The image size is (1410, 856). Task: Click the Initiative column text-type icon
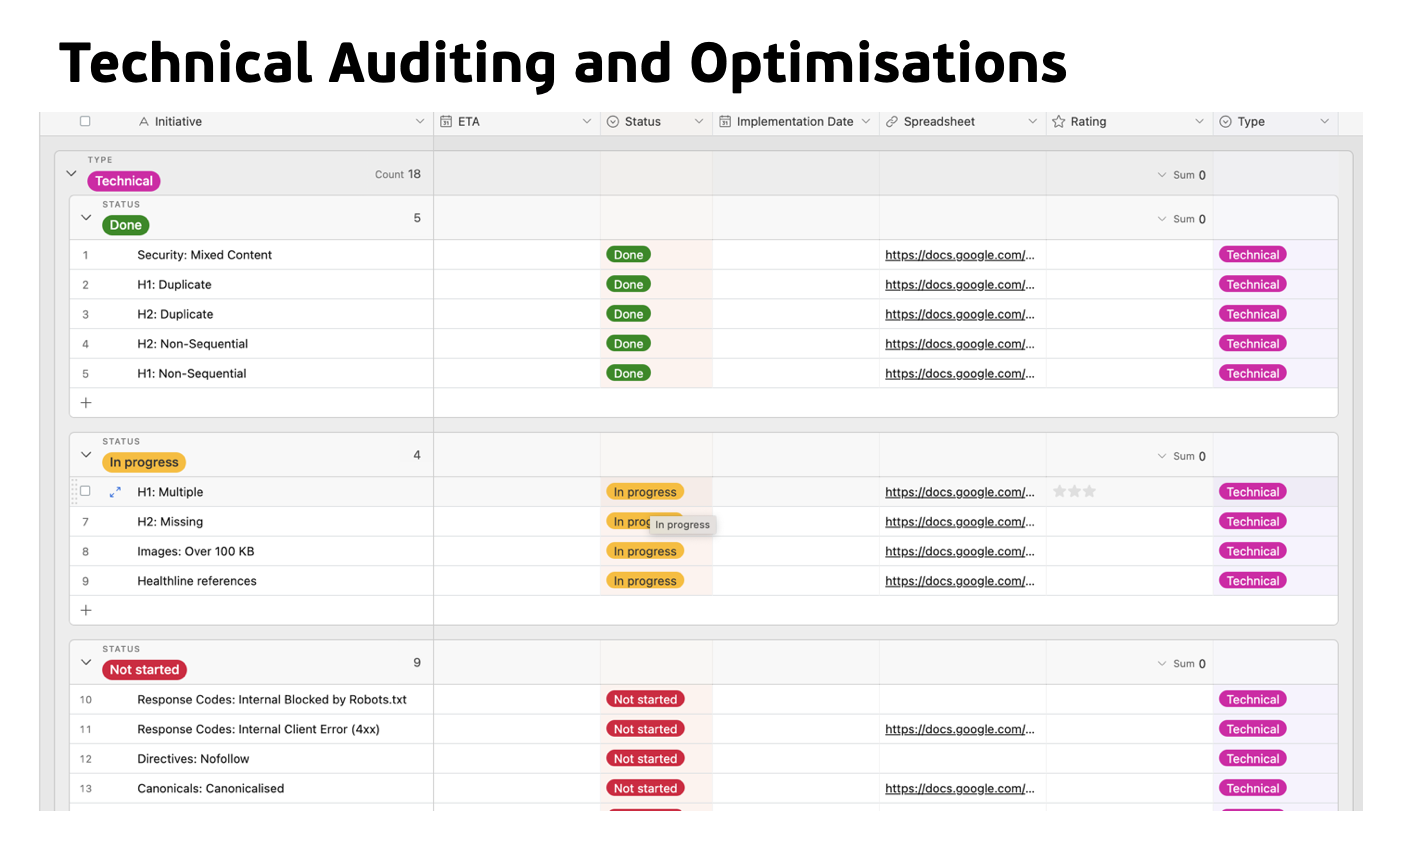(144, 122)
